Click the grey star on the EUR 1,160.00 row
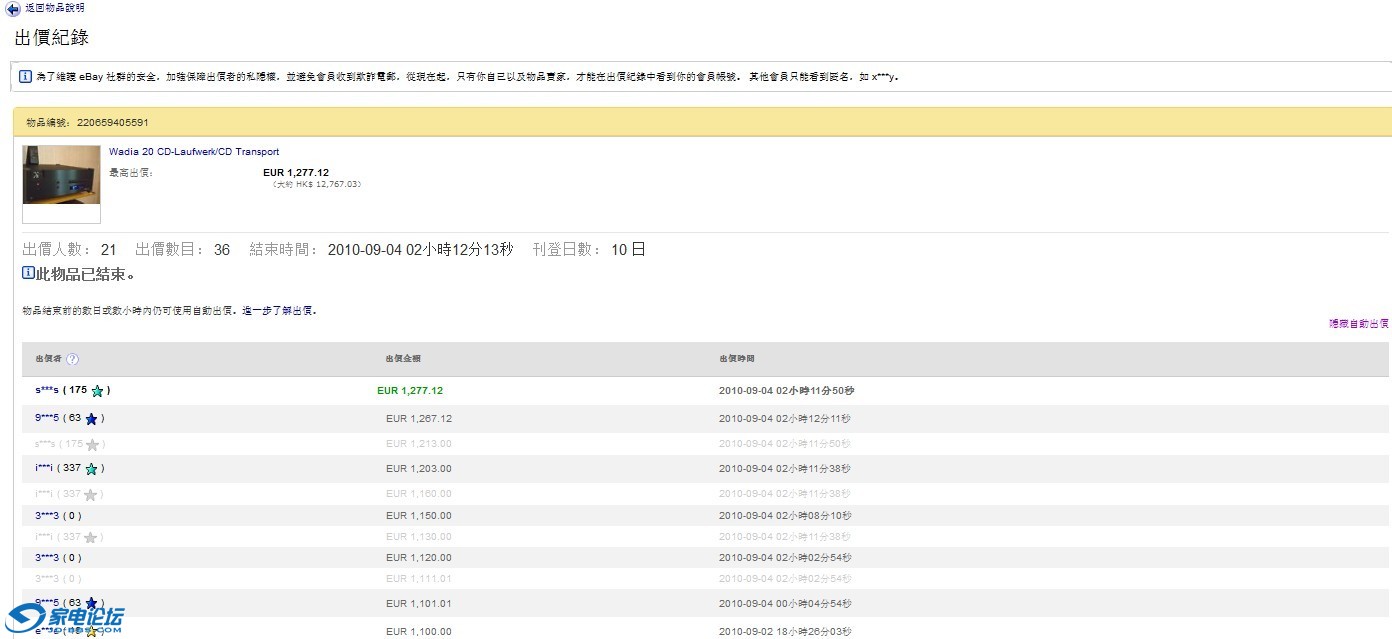 [91, 495]
